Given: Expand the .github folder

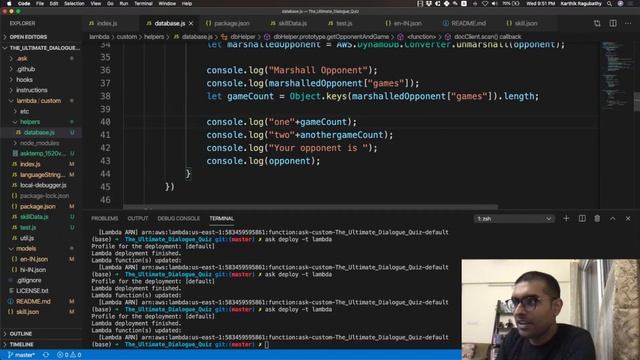Looking at the screenshot, I should (x=41, y=69).
